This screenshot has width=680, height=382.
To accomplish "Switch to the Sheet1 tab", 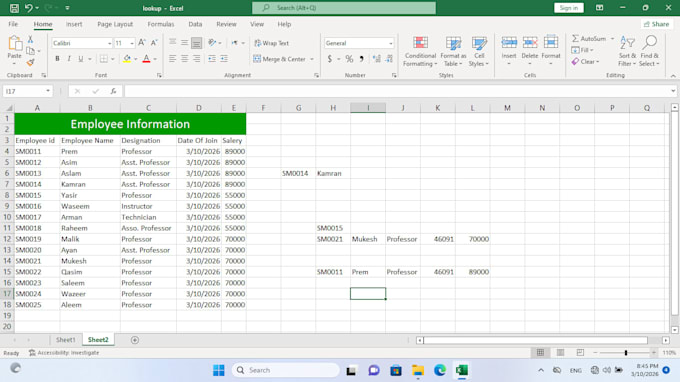I will tap(65, 340).
